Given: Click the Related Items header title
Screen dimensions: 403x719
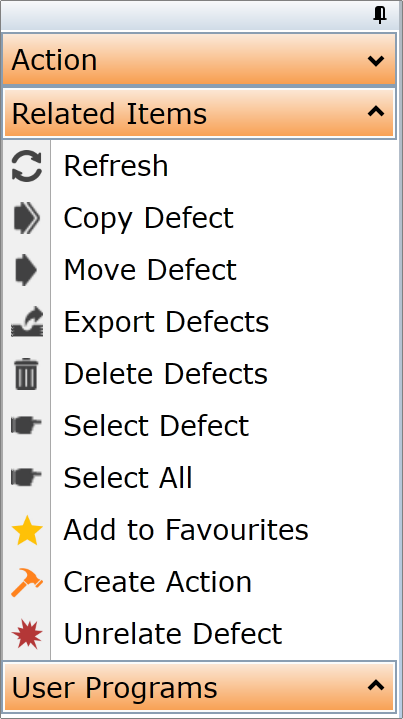Looking at the screenshot, I should 109,114.
